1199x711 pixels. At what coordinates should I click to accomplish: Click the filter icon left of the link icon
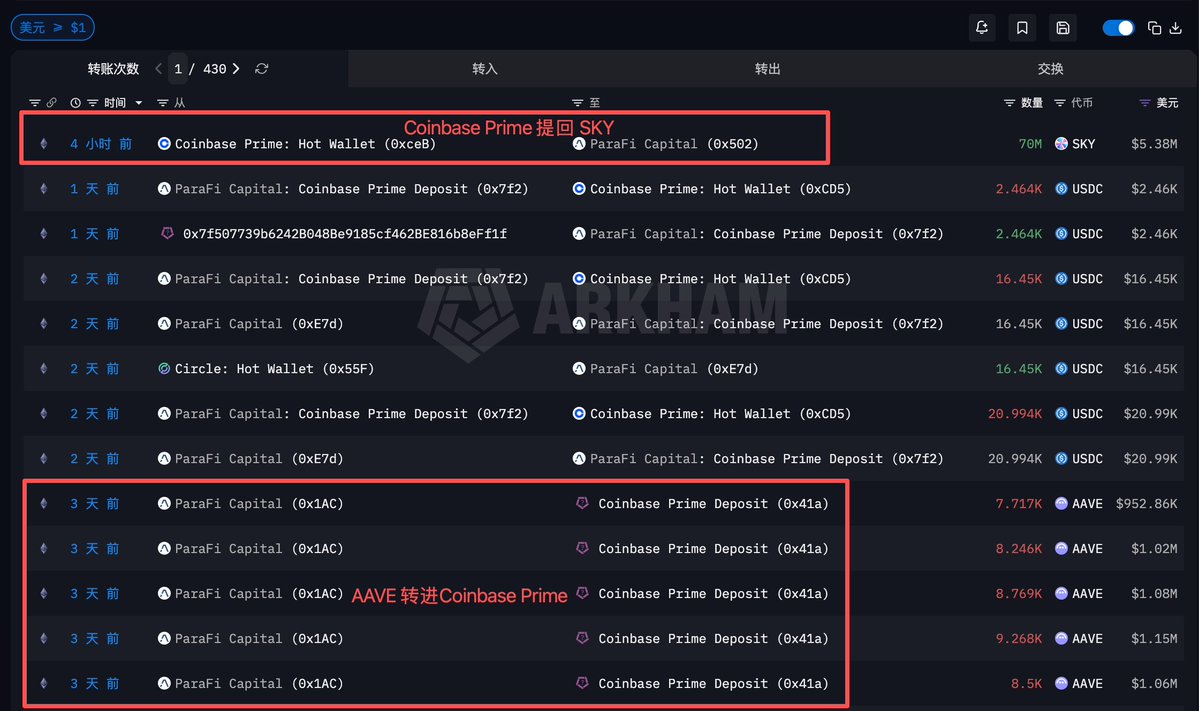(34, 102)
